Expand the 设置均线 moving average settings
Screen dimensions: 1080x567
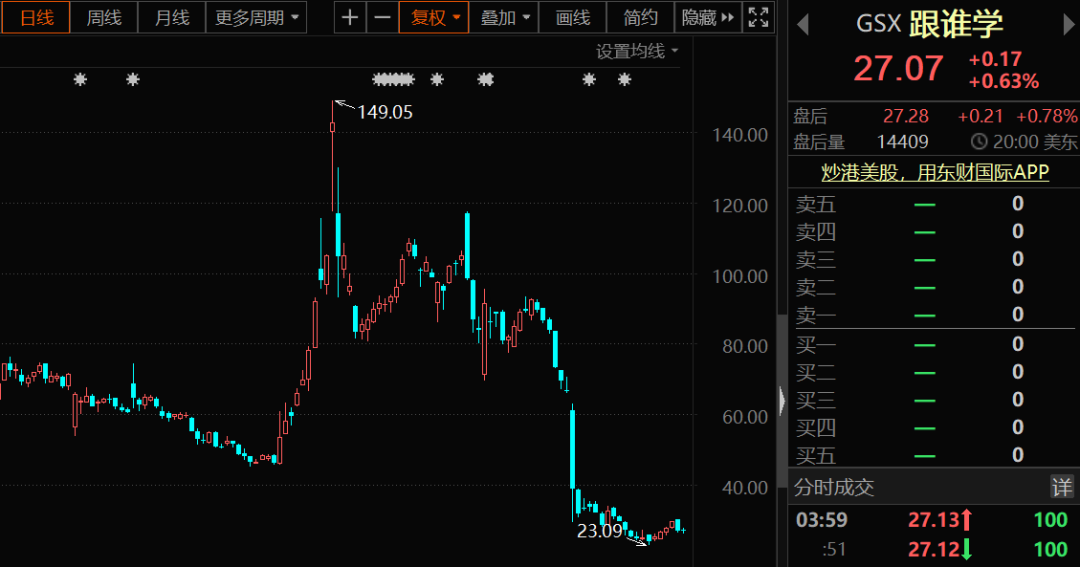pyautogui.click(x=637, y=51)
